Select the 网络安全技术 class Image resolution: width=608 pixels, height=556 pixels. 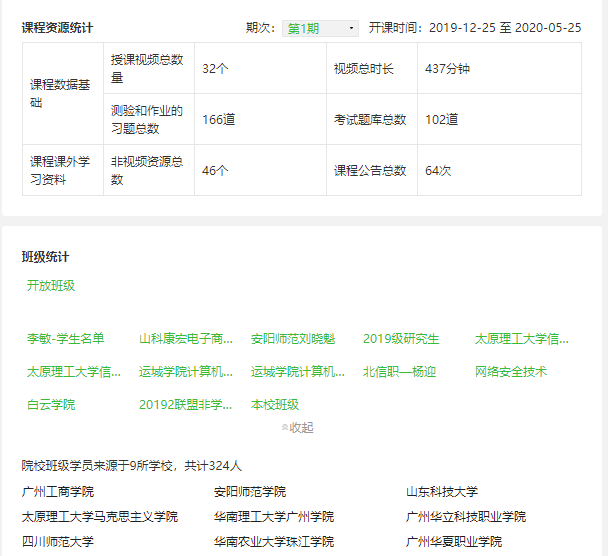511,372
